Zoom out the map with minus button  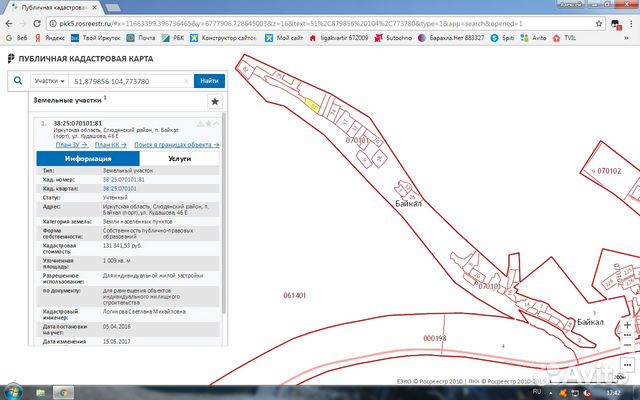[x=627, y=345]
